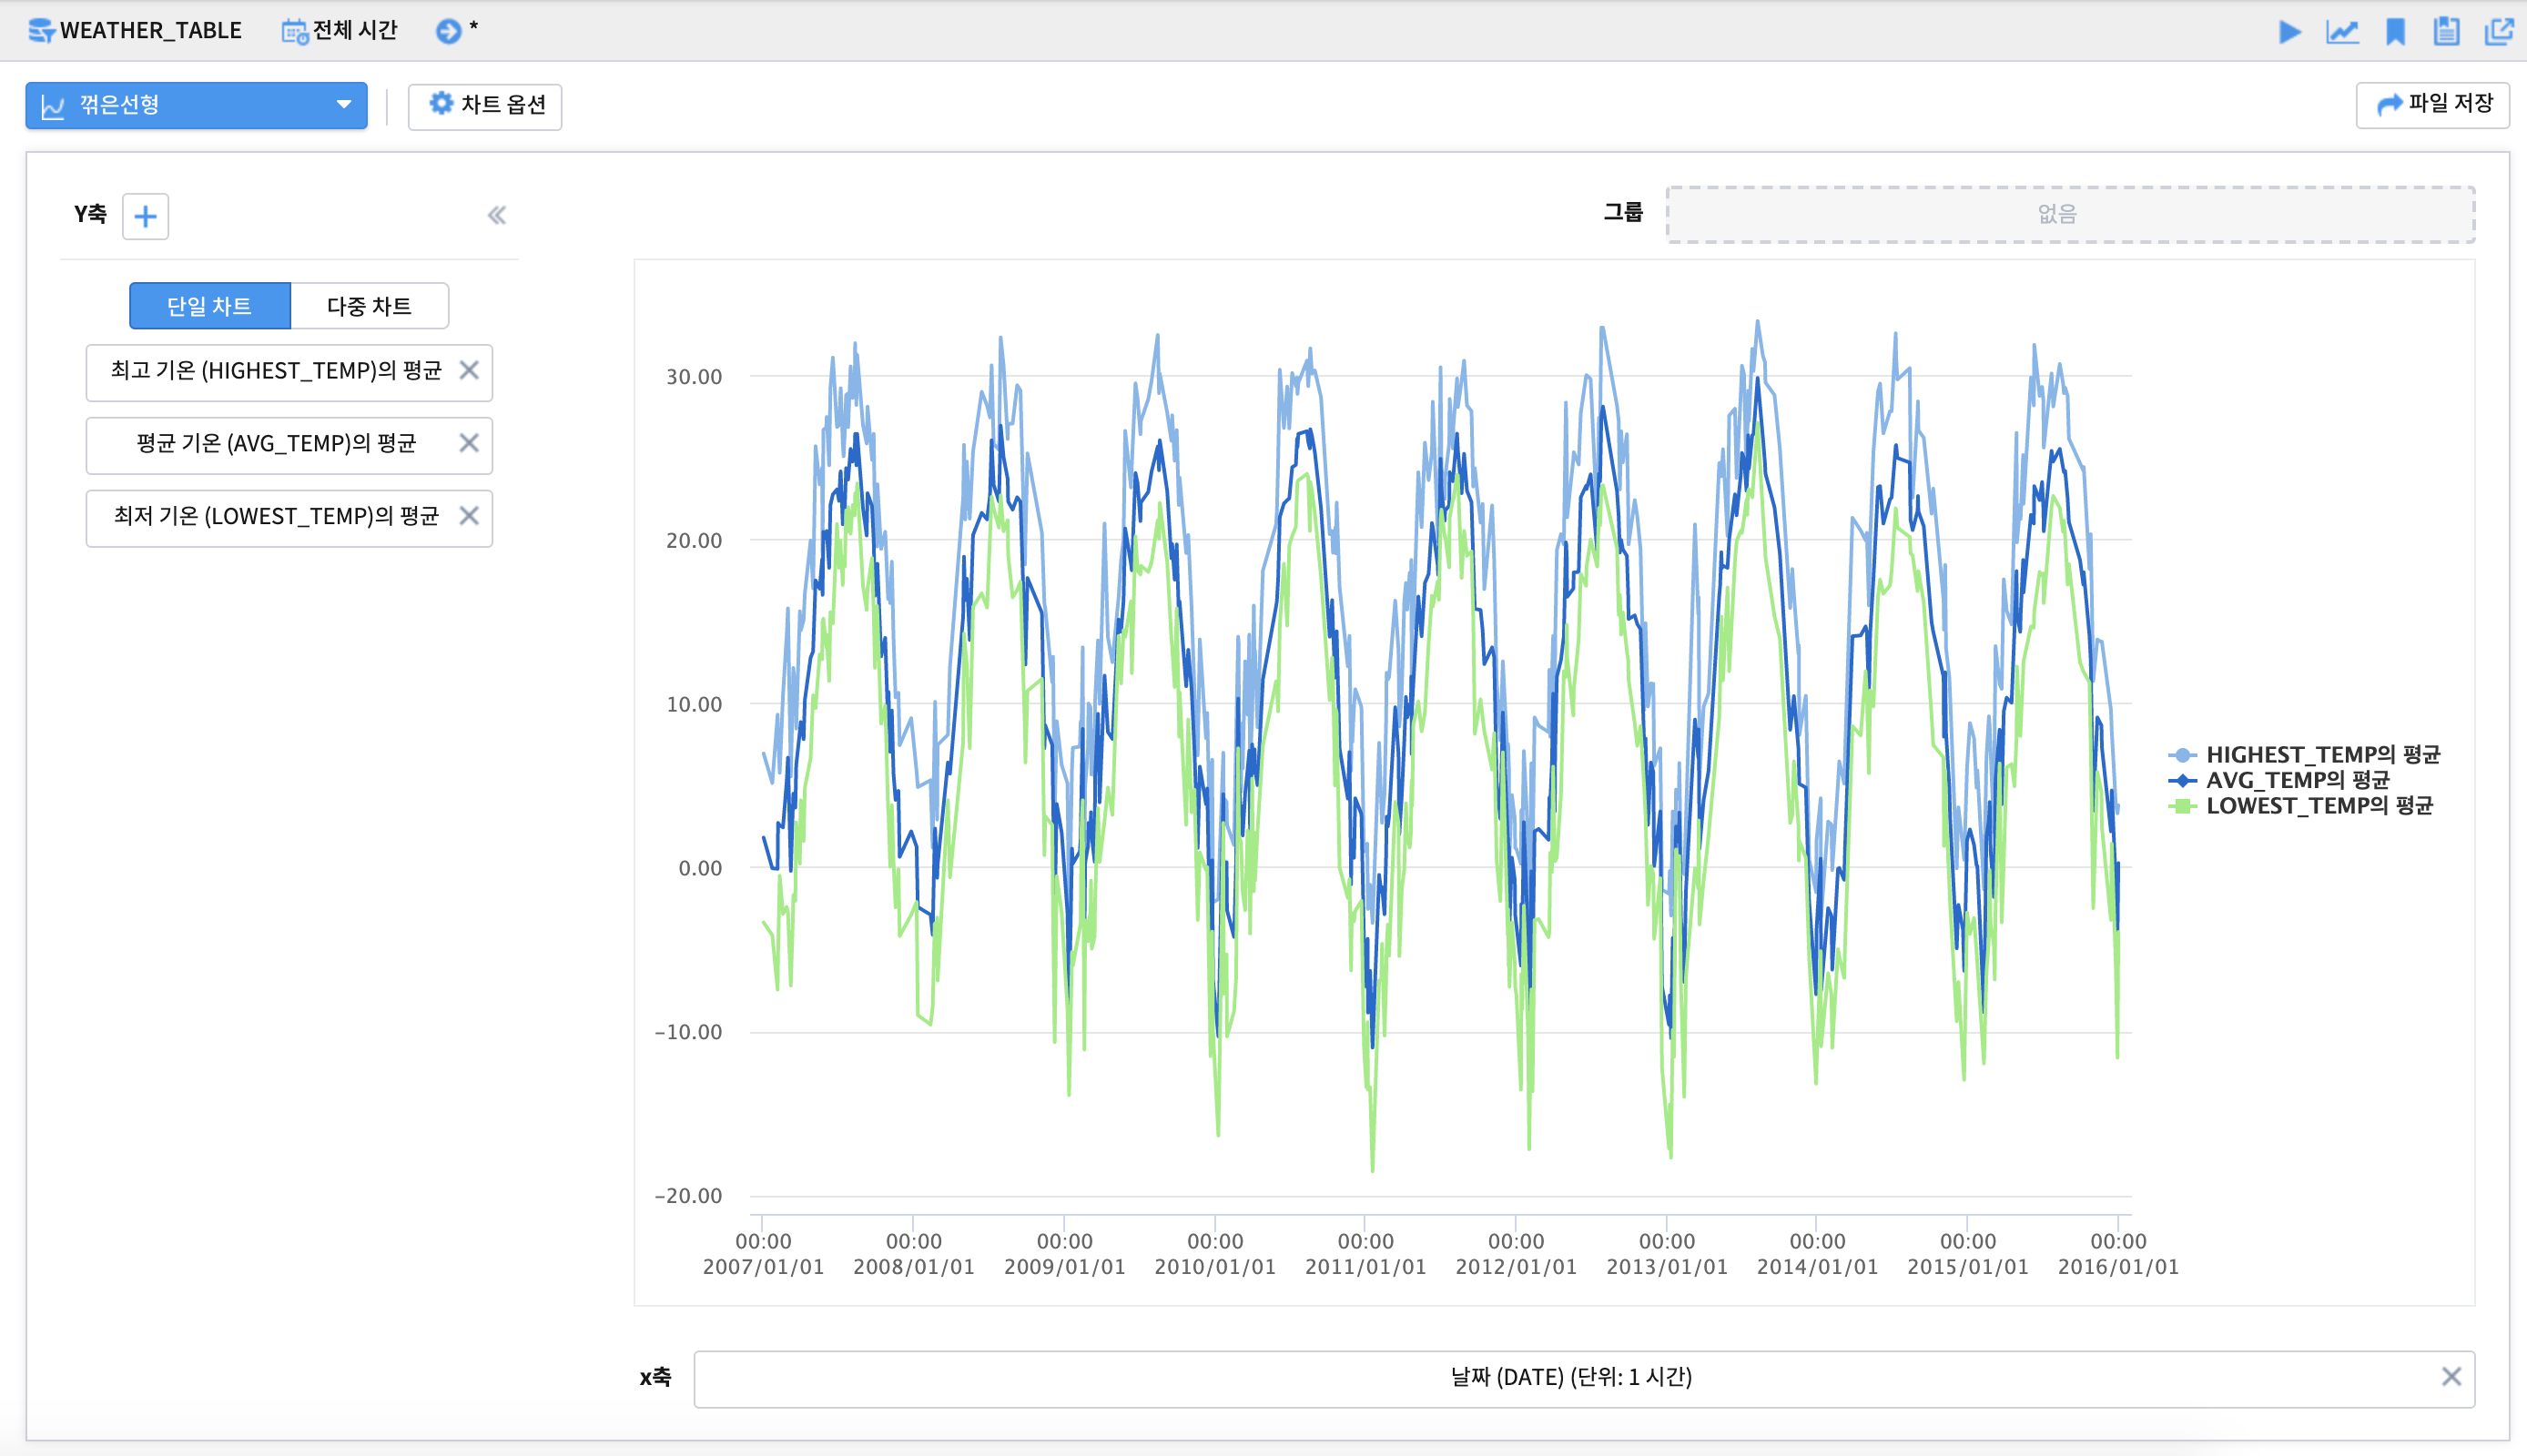Click the bookmark icon in the header
The image size is (2527, 1456).
point(2395,31)
